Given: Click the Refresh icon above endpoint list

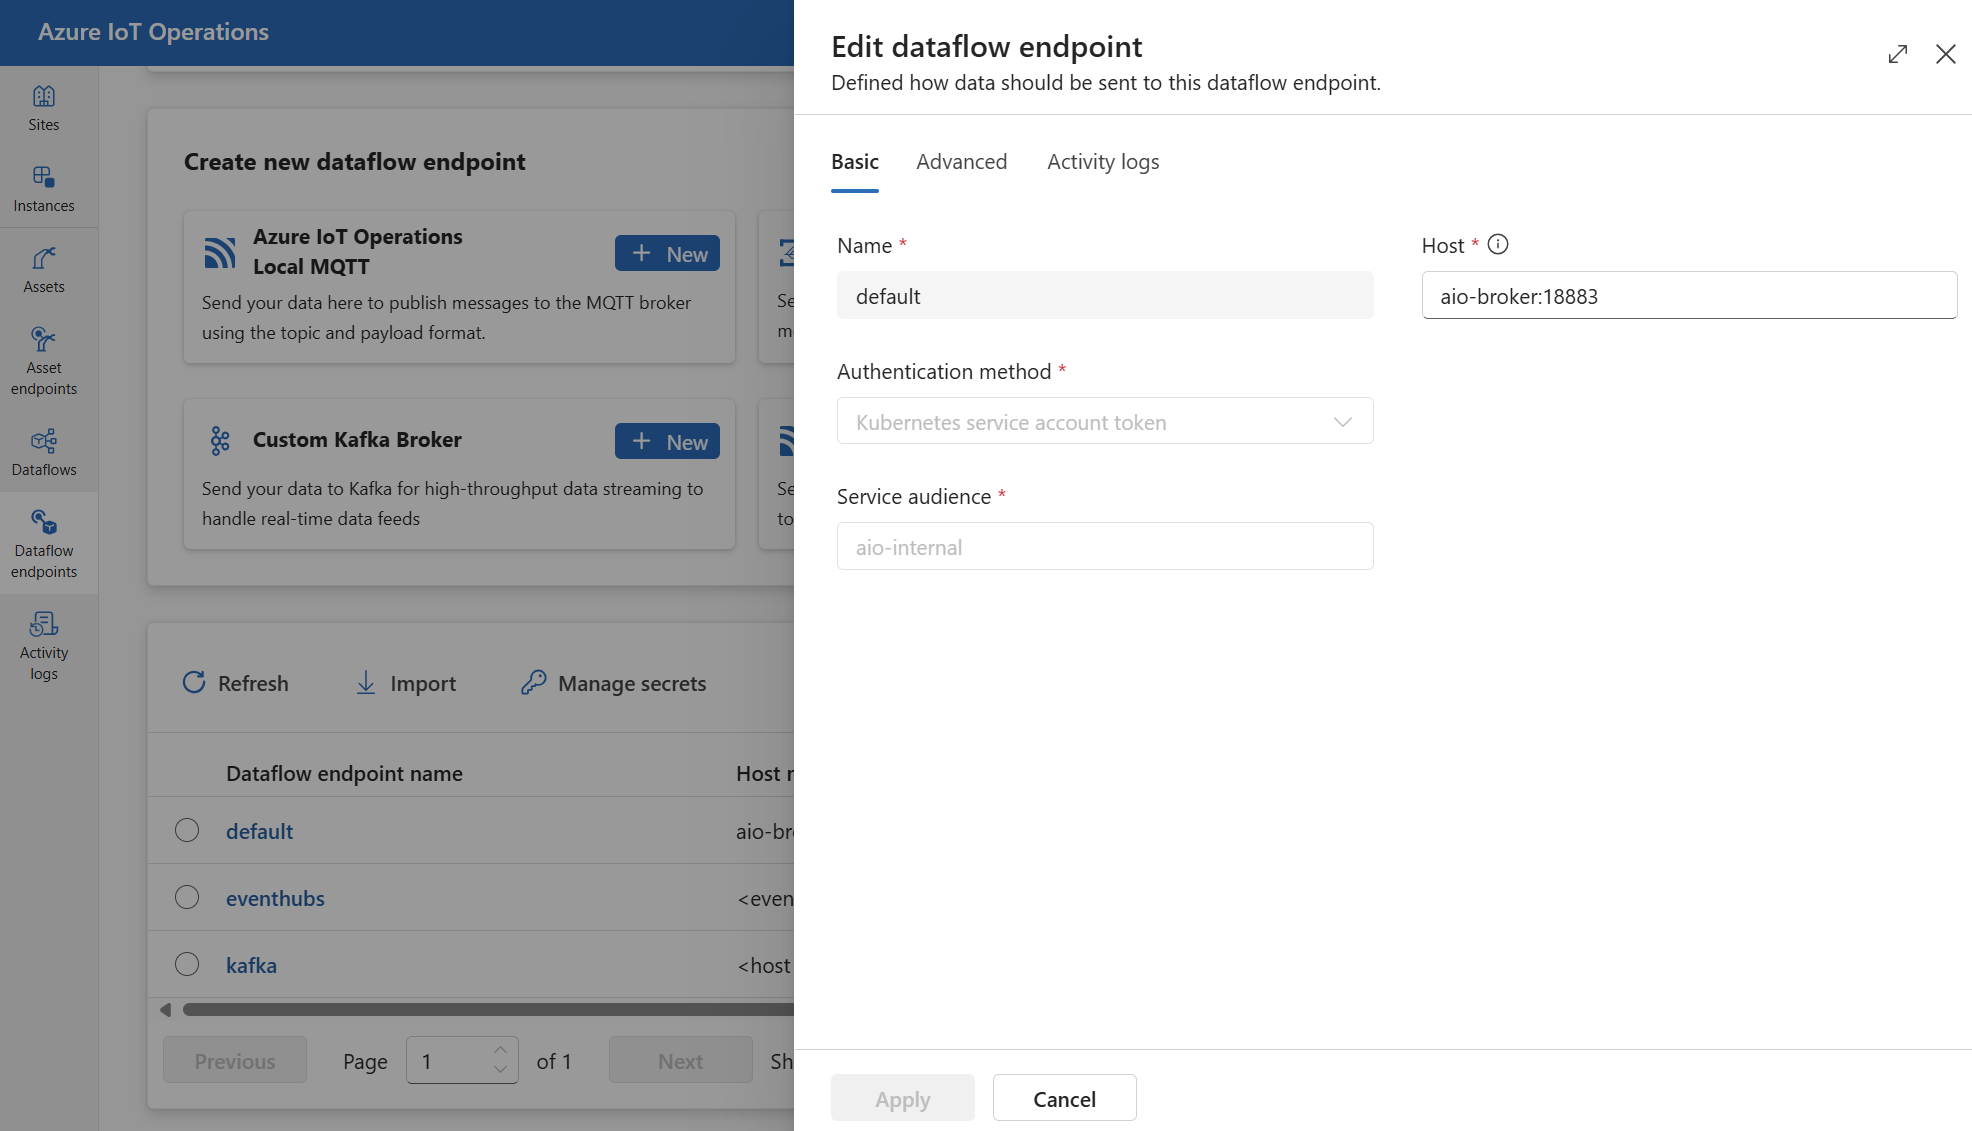Looking at the screenshot, I should point(194,681).
